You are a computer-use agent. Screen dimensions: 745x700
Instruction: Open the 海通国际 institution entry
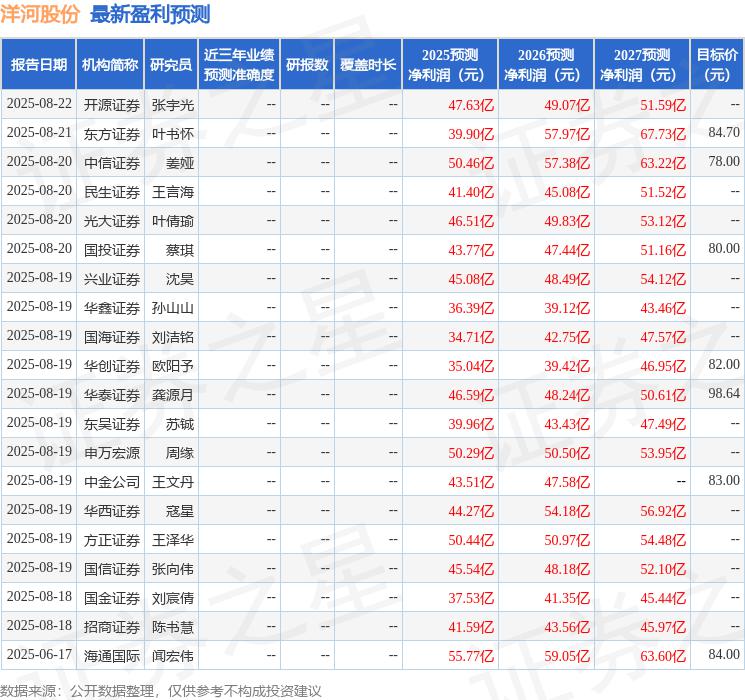pyautogui.click(x=111, y=655)
